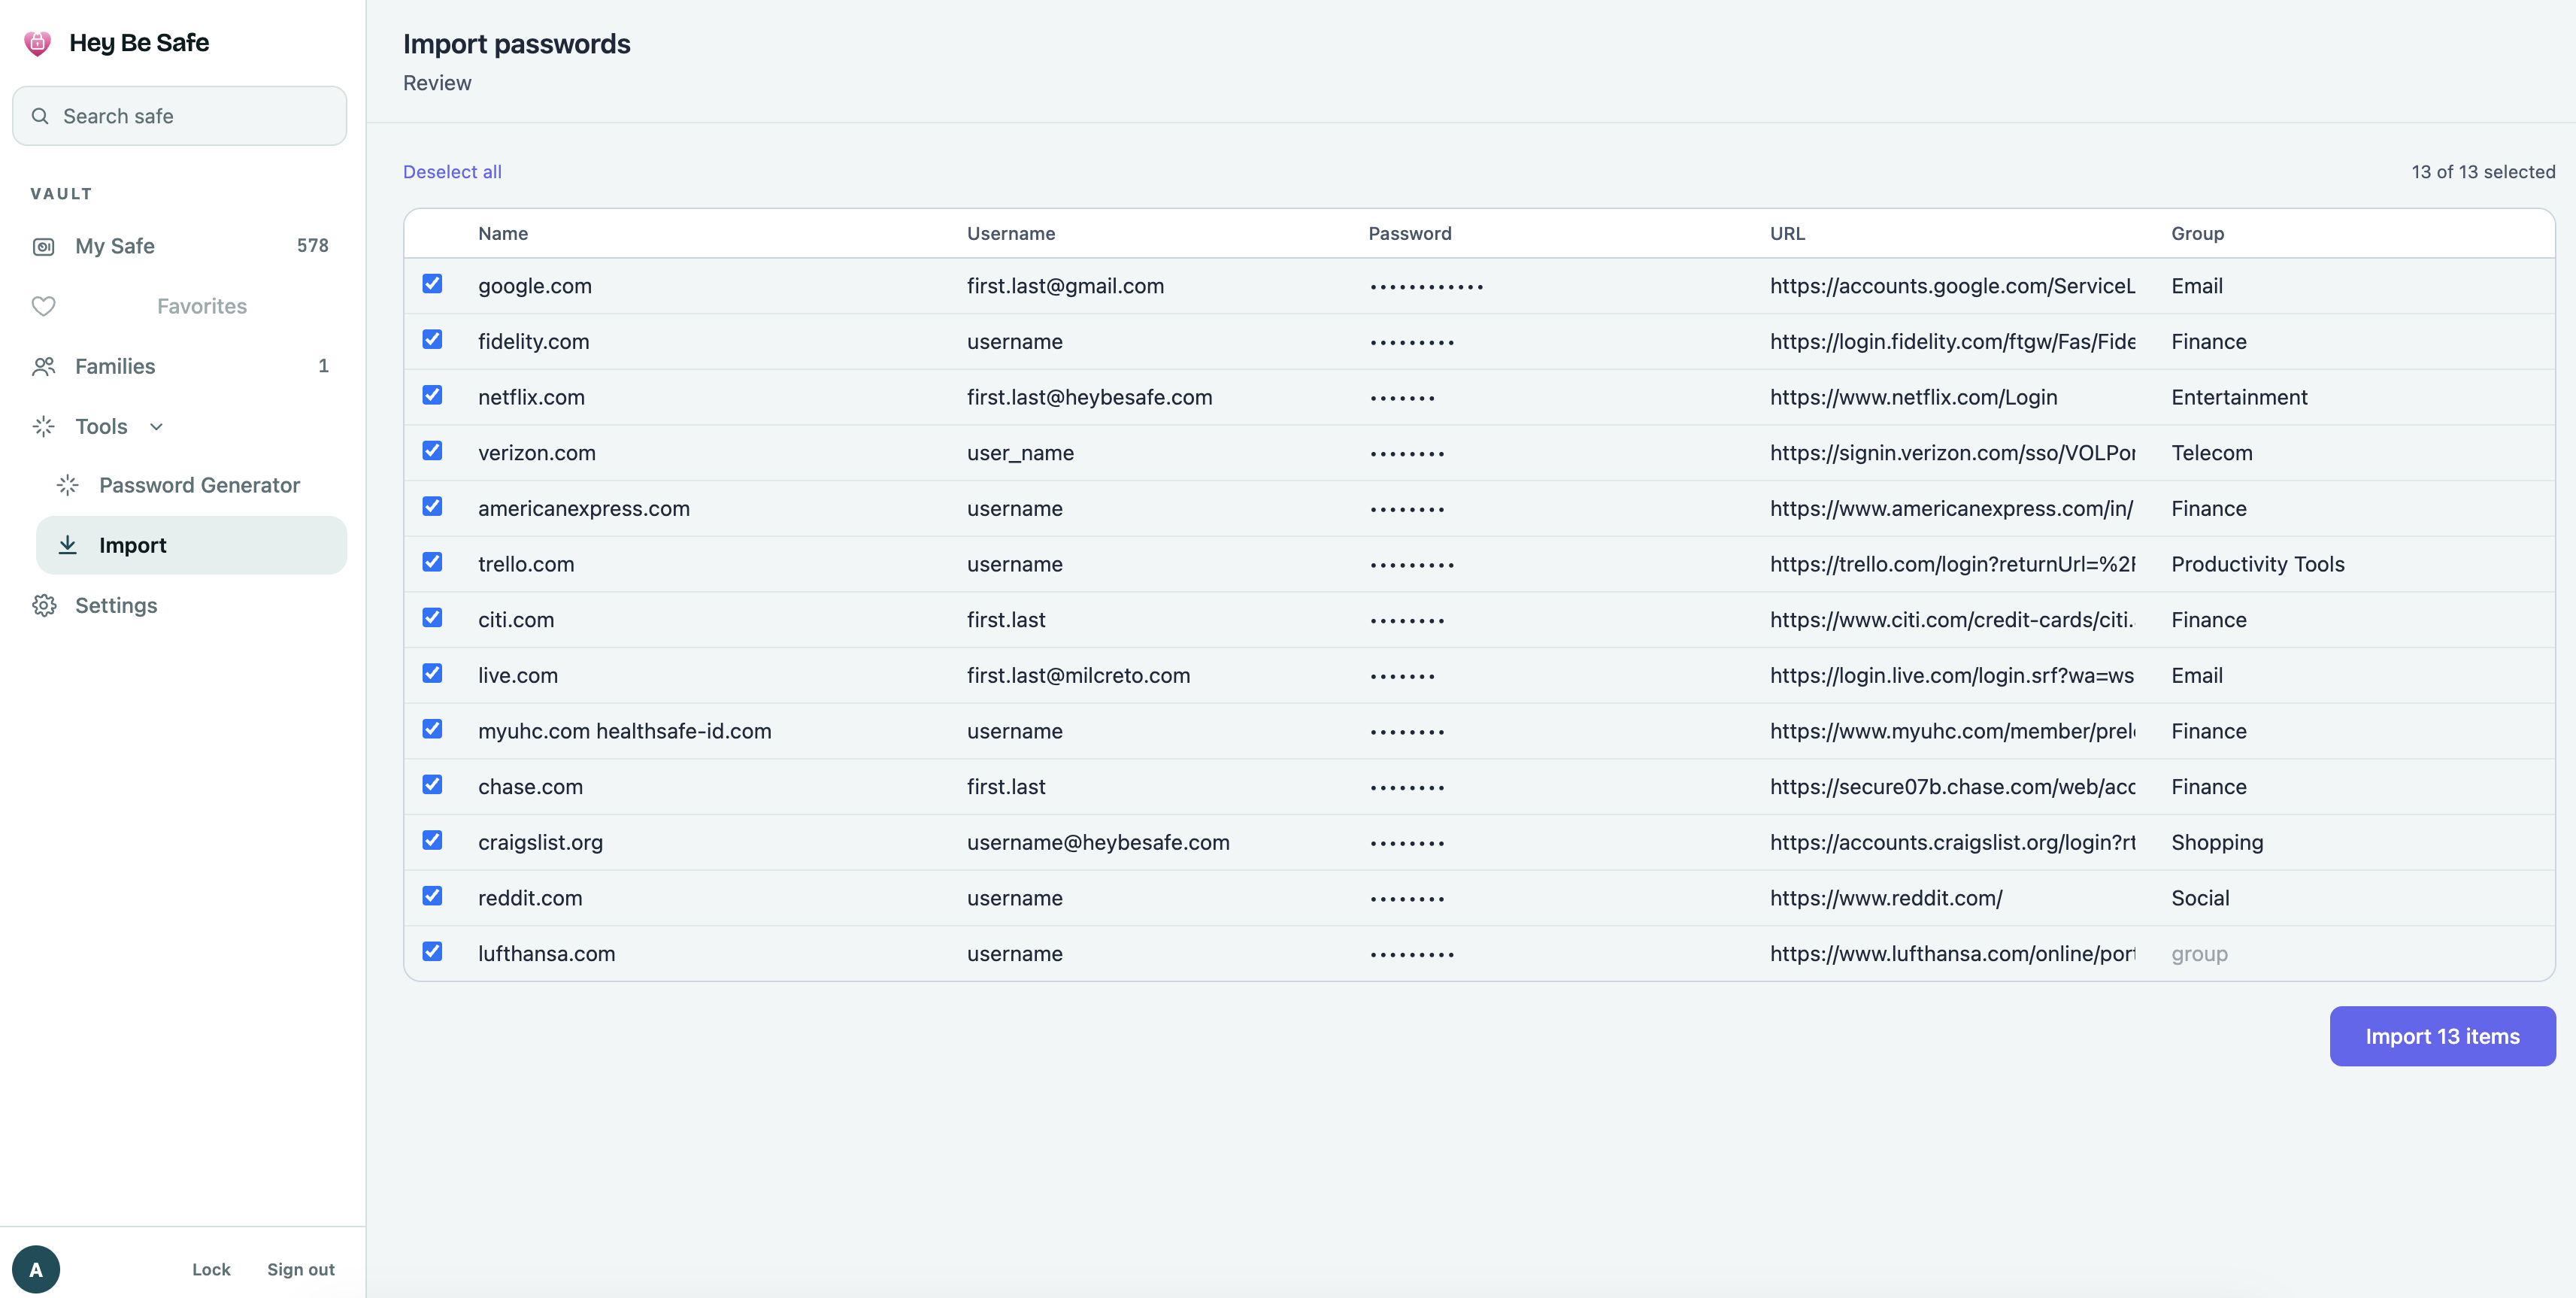Click the netflix.com Entertainment group cell
Image resolution: width=2576 pixels, height=1298 pixels.
[2239, 397]
